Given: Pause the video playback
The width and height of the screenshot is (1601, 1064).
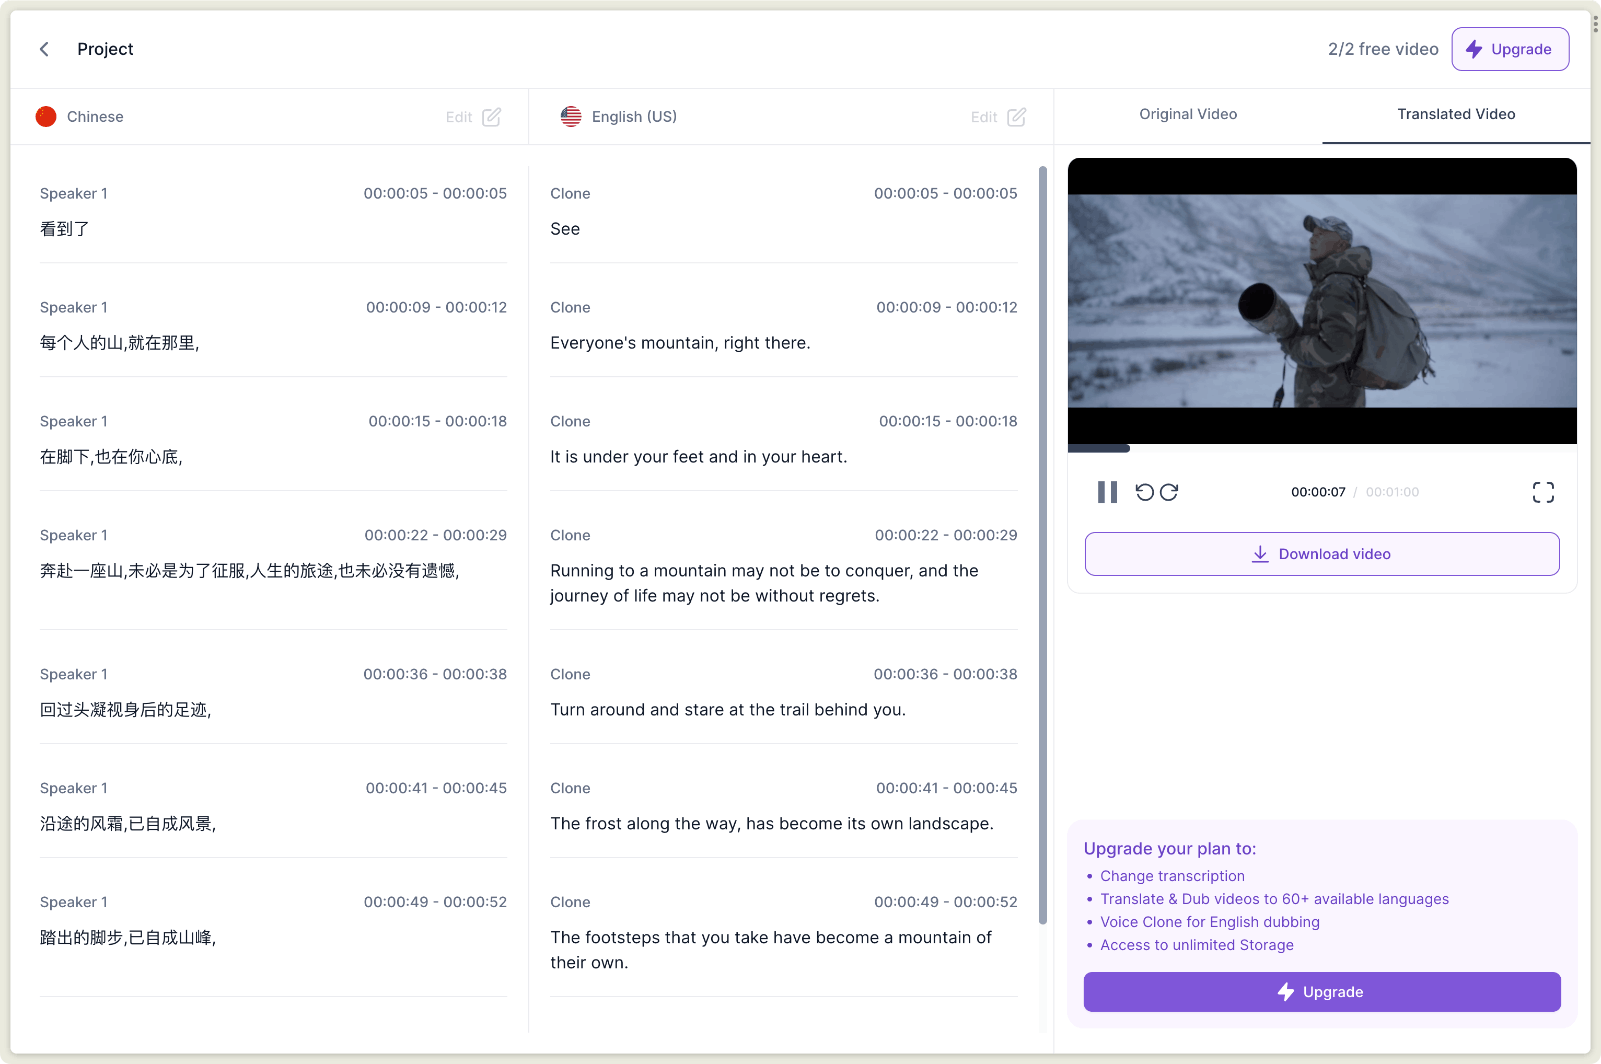Looking at the screenshot, I should click(x=1107, y=492).
